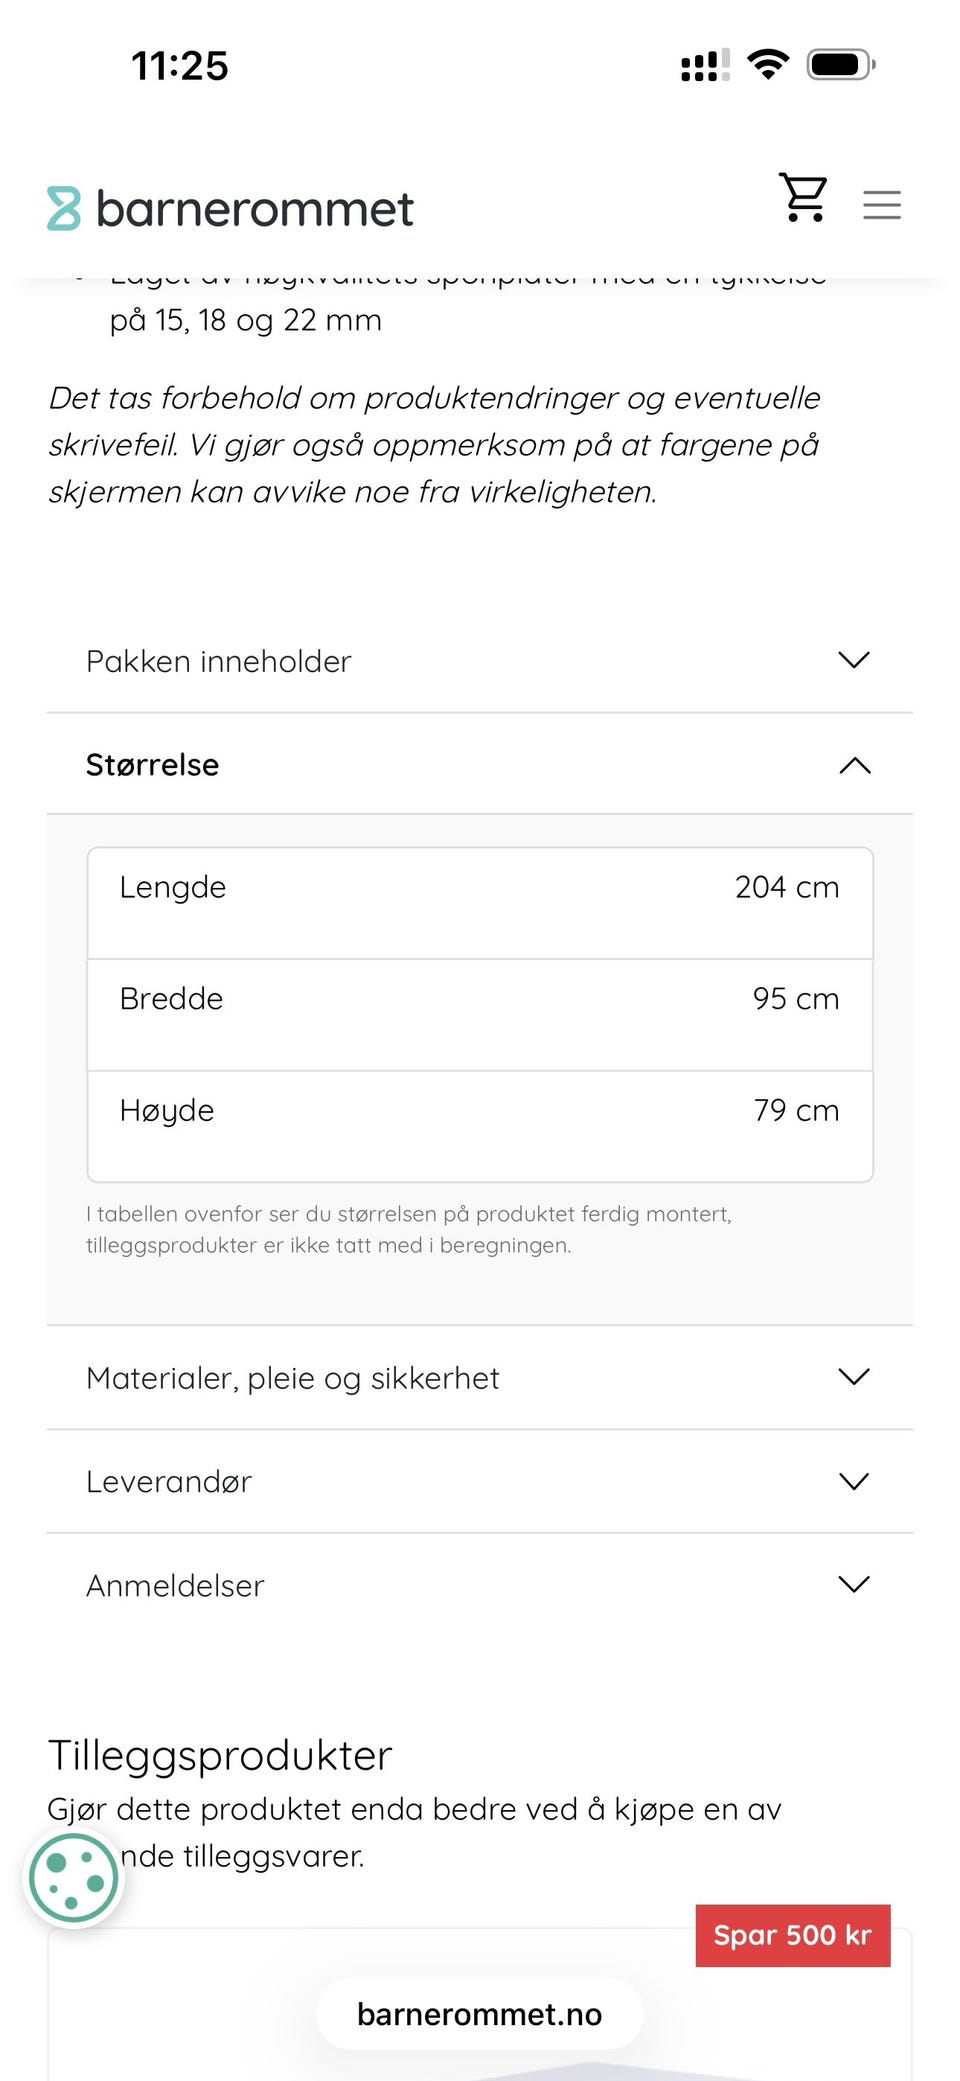
Task: Expand the Leverandør section chevron
Action: pyautogui.click(x=854, y=1481)
